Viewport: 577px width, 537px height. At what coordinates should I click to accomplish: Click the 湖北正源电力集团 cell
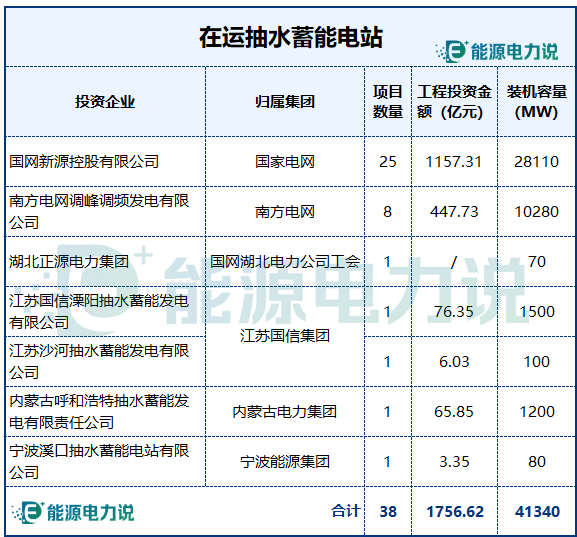(x=105, y=262)
